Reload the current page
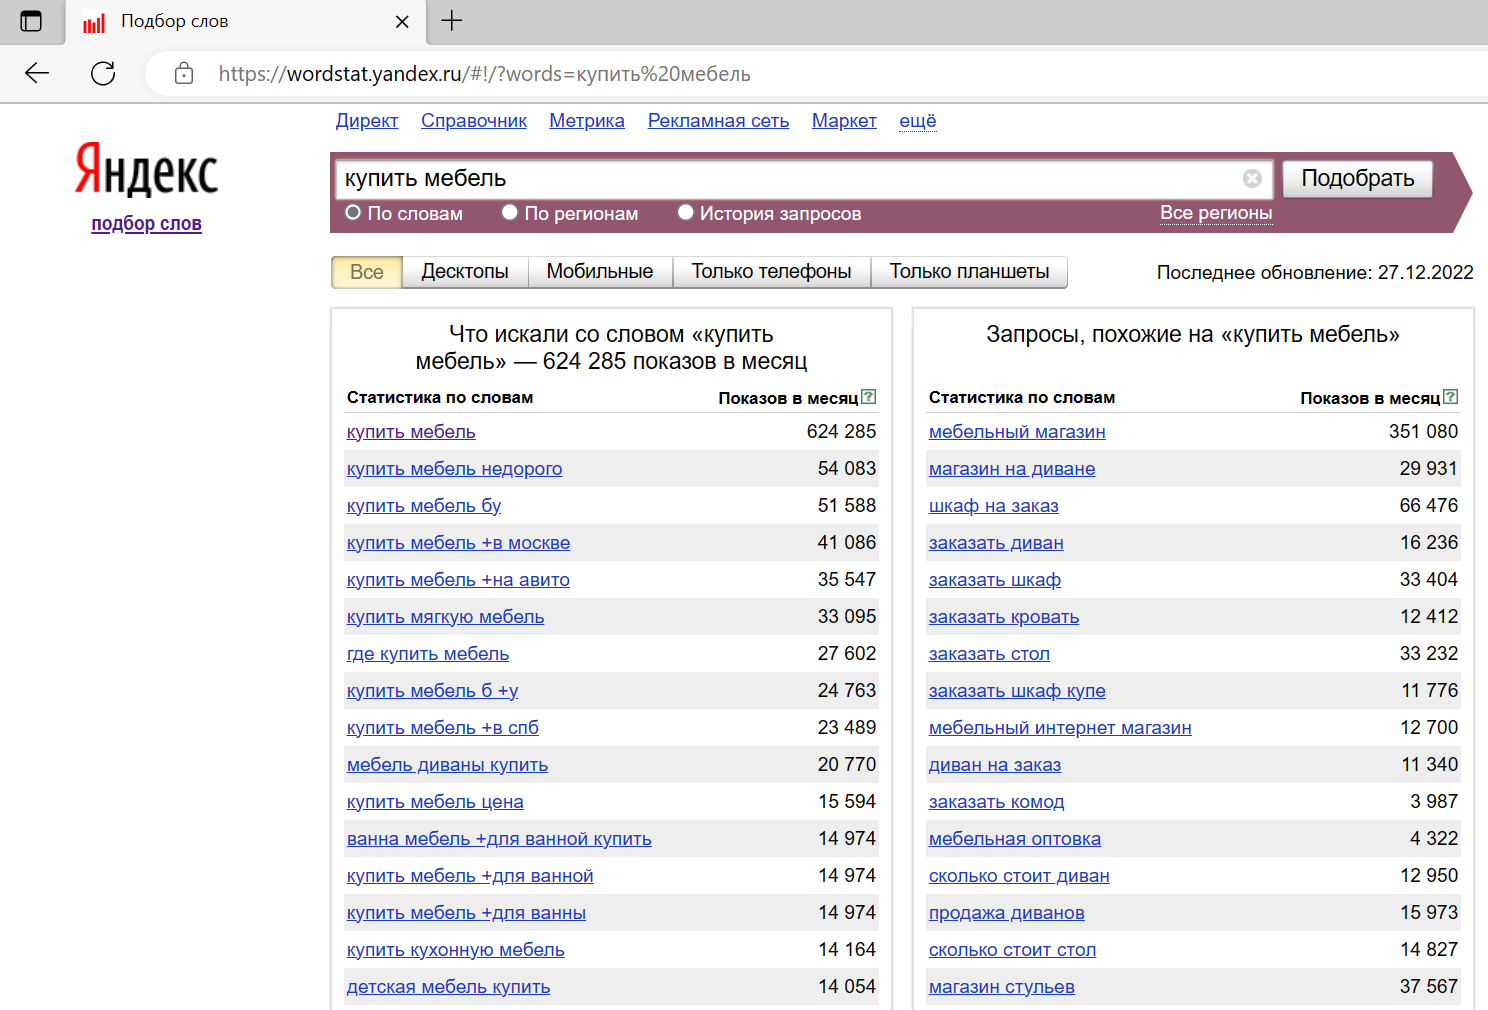This screenshot has width=1488, height=1010. click(x=103, y=73)
